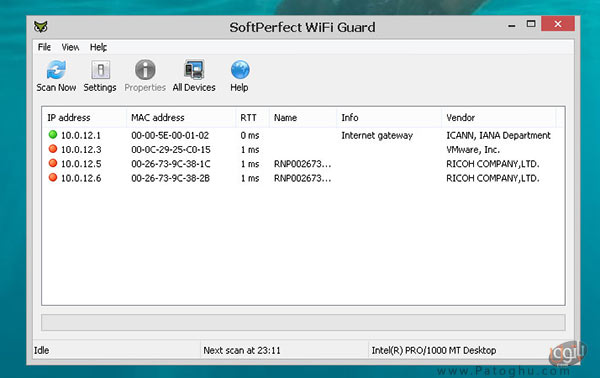The width and height of the screenshot is (600, 378).
Task: Click MAC address 00-00-5E-00-01-02
Action: pyautogui.click(x=170, y=135)
